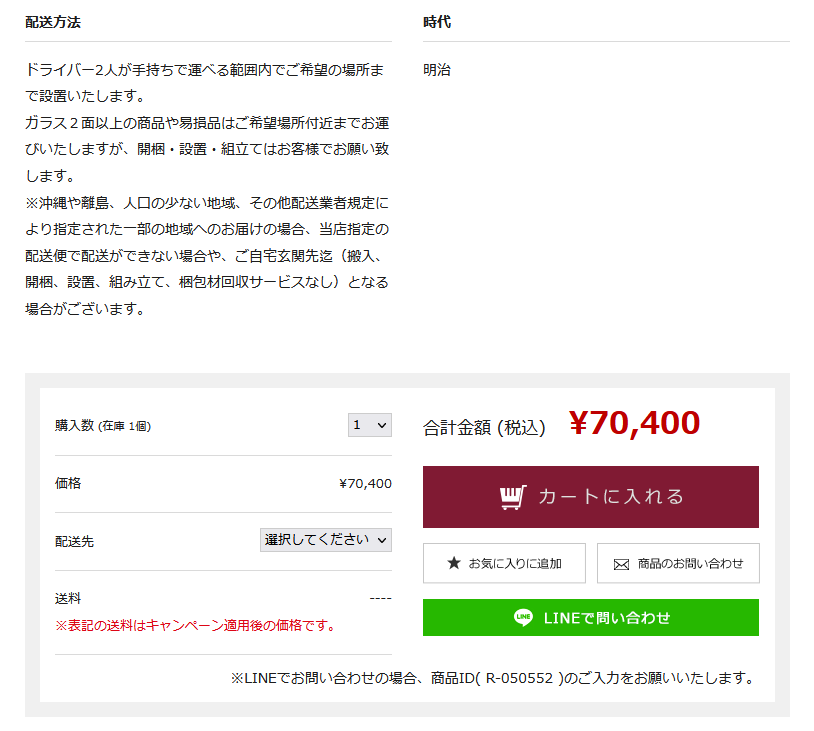Click the envelope icon for product inquiry
Viewport: 814px width, 731px height.
[x=621, y=564]
